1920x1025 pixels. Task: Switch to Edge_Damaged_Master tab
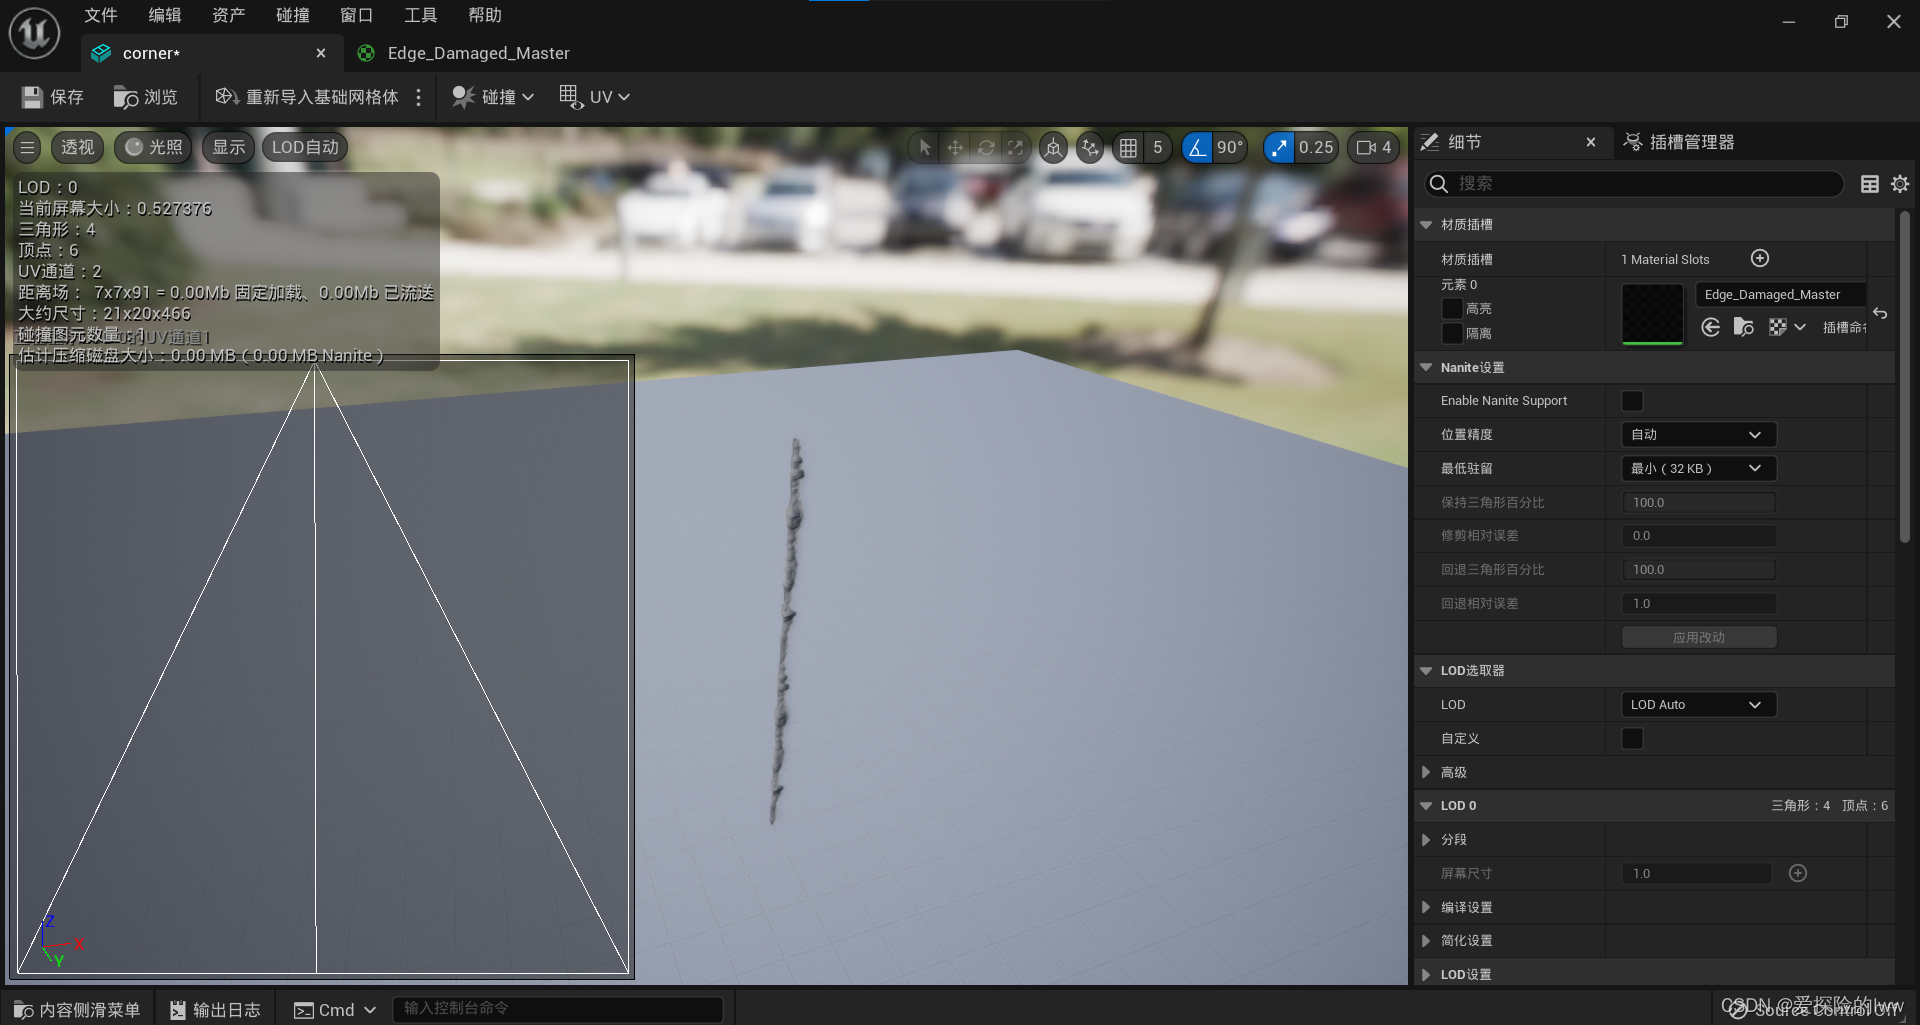464,53
